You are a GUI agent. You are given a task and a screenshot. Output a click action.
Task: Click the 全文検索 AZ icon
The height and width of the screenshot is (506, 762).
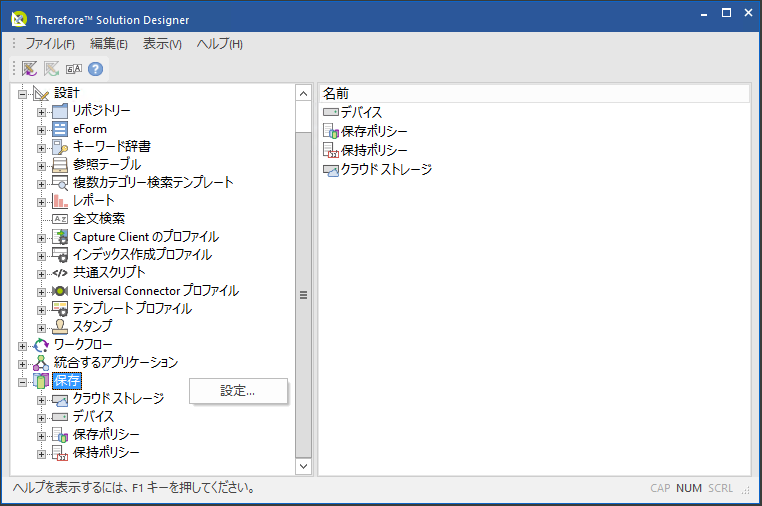click(x=60, y=219)
